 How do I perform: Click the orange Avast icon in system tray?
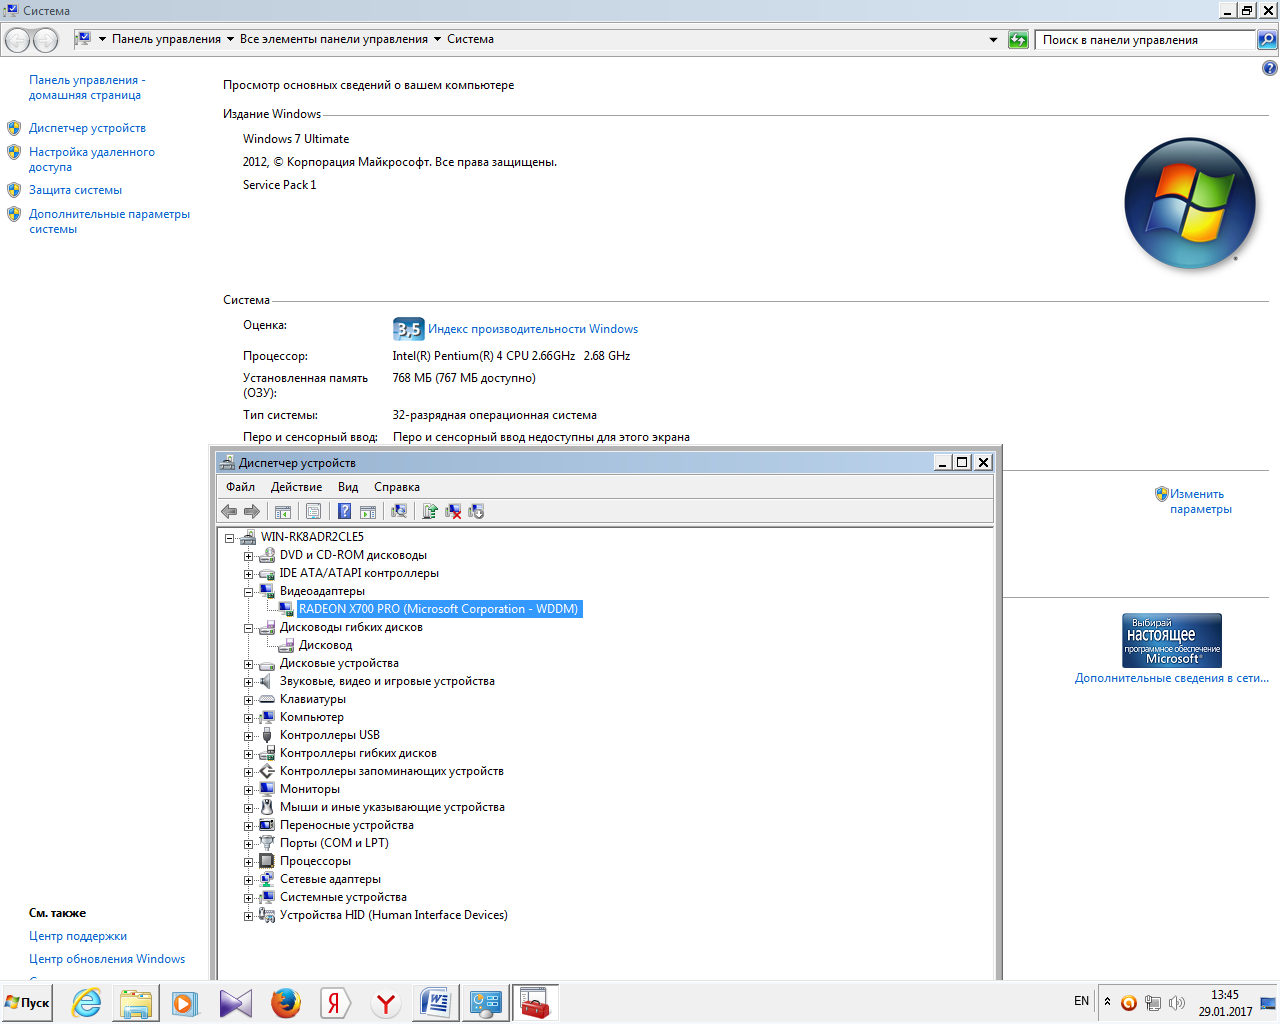click(x=1129, y=1003)
